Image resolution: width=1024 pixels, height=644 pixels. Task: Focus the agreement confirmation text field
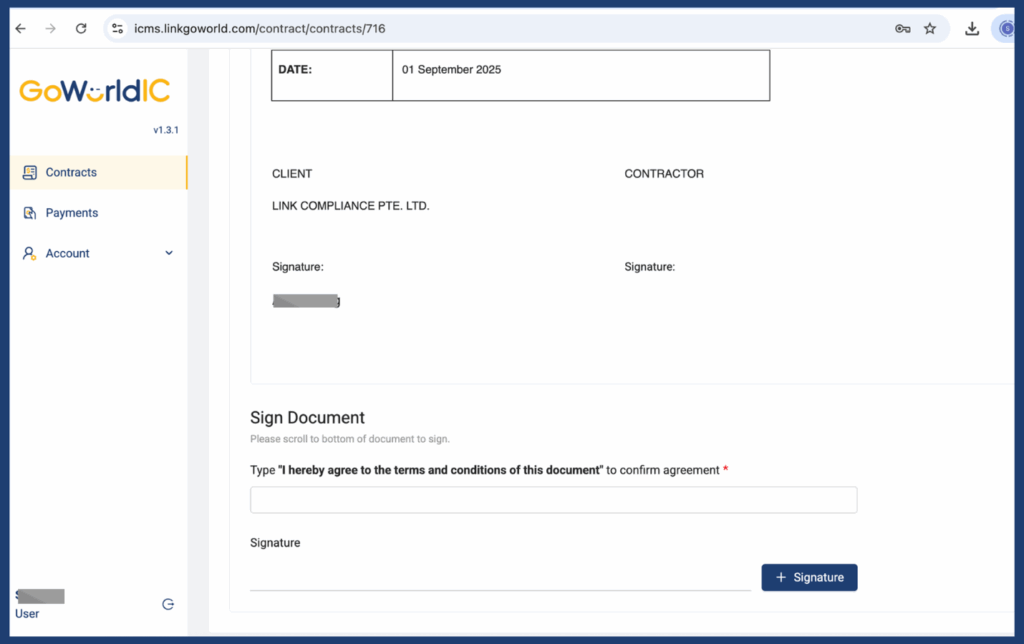(553, 500)
